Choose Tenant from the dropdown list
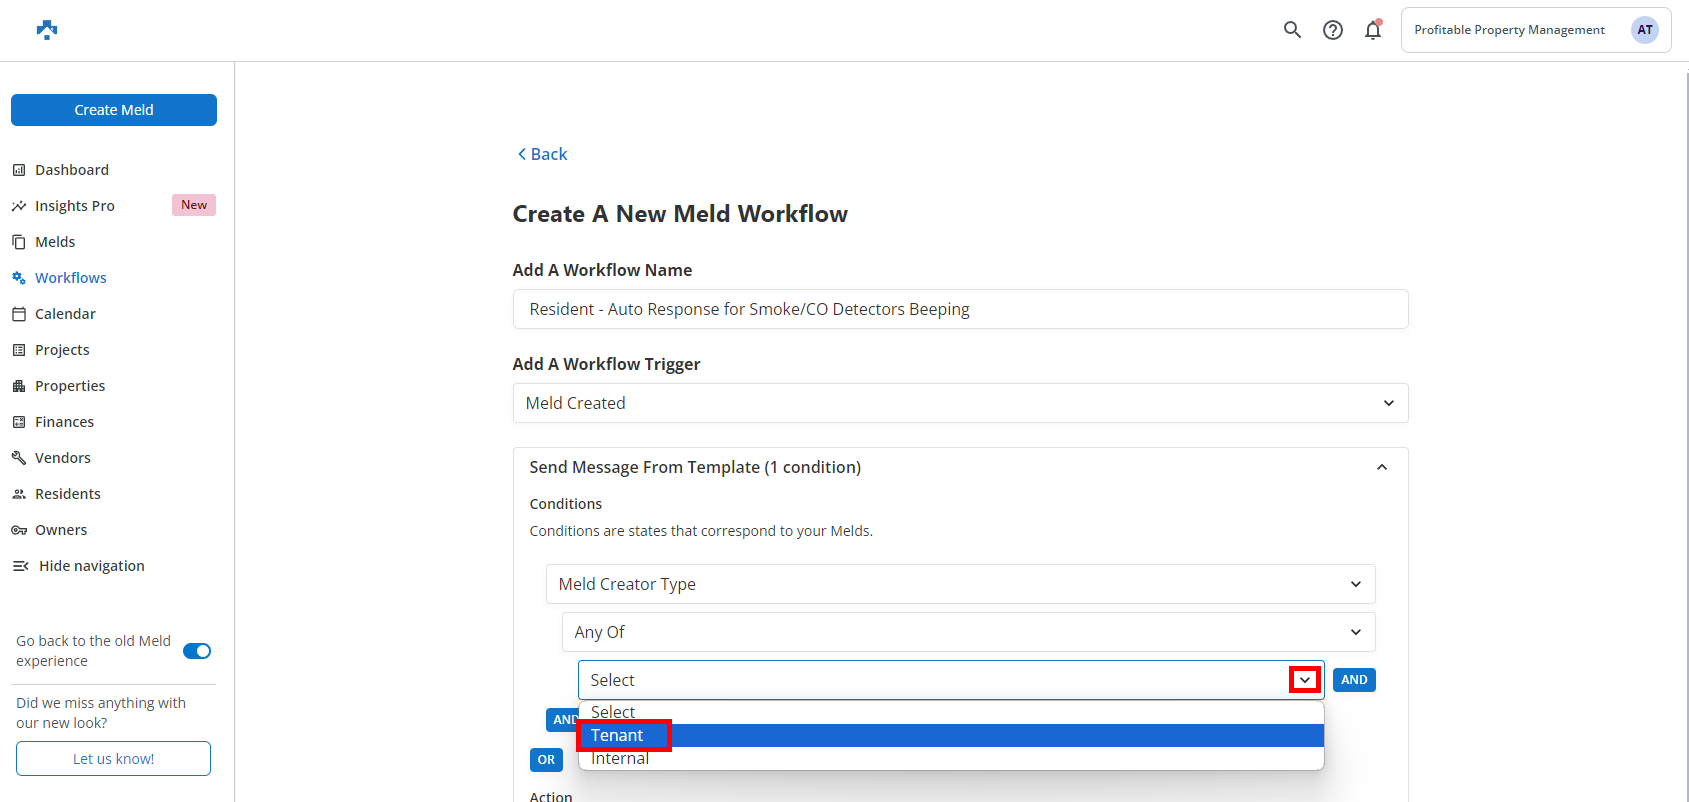1689x802 pixels. pyautogui.click(x=618, y=736)
